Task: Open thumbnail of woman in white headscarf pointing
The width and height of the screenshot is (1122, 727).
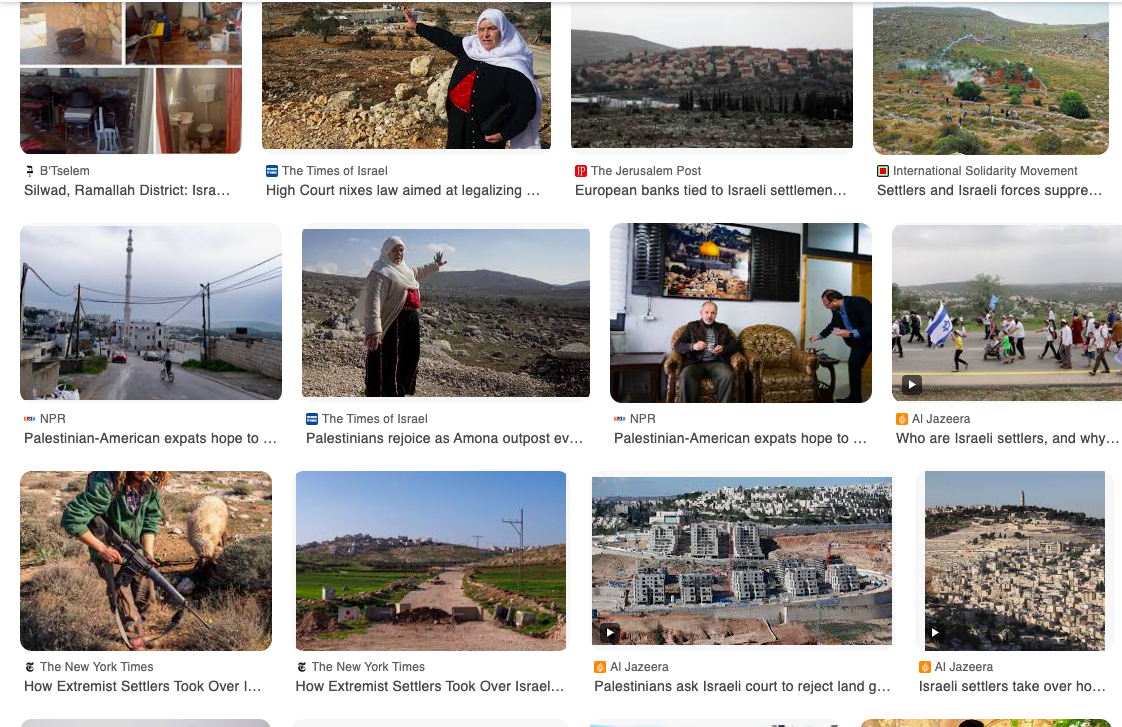Action: [x=406, y=75]
